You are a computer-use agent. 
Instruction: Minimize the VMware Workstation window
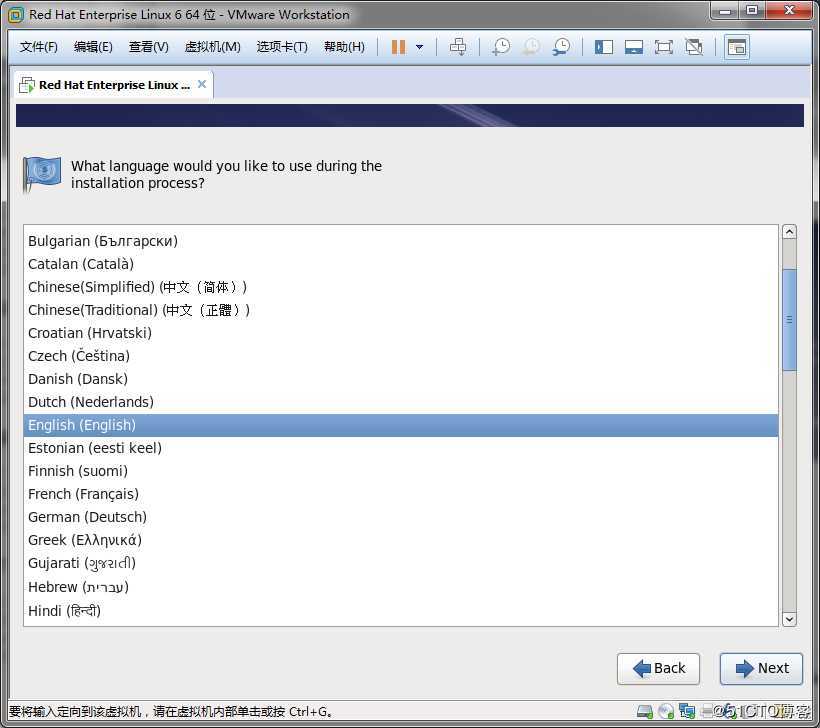click(724, 11)
